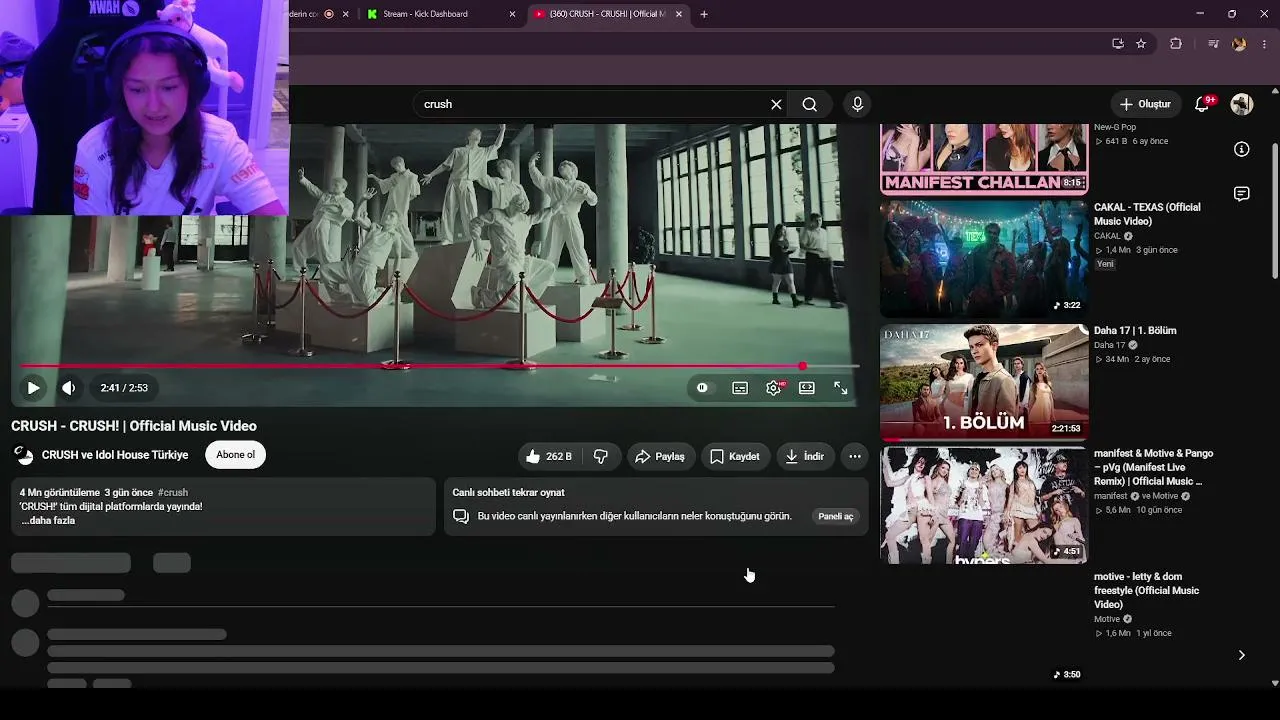Open the YouTube notifications bell
This screenshot has height=720, width=1280.
point(1203,104)
